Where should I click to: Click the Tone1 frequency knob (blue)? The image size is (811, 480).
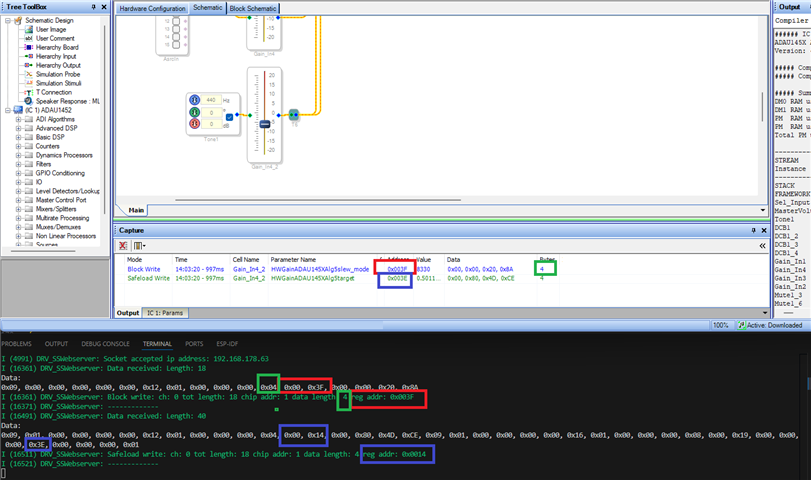194,100
